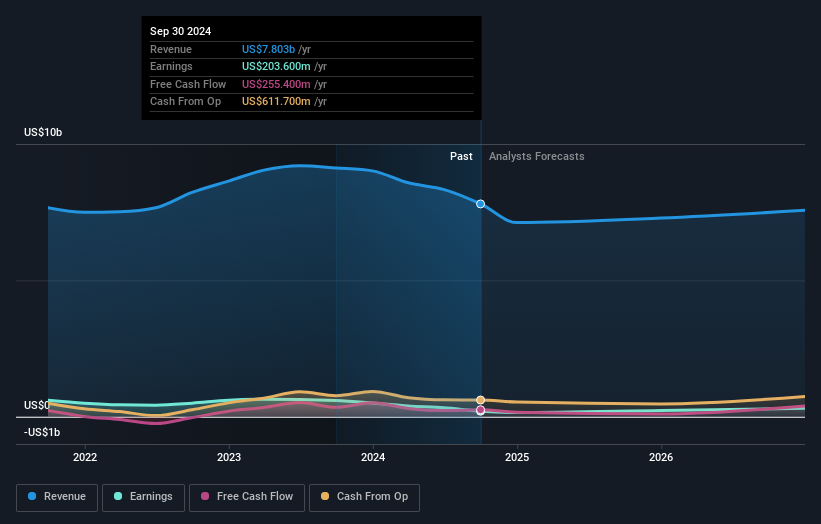The image size is (821, 524).
Task: Click the Analysts Forecasts label
Action: [537, 156]
